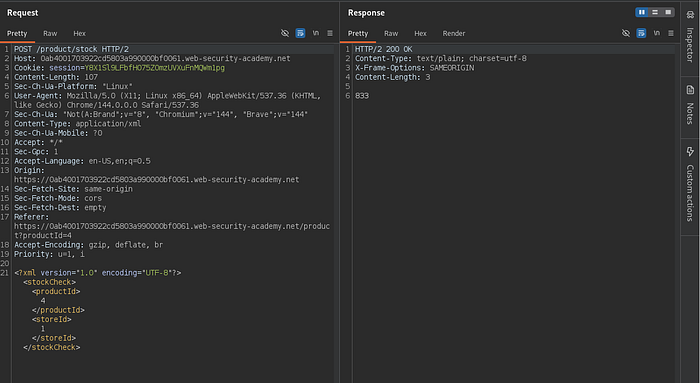The height and width of the screenshot is (383, 700).
Task: Click 'Content-Type: application/xml' header
Action: (78, 124)
